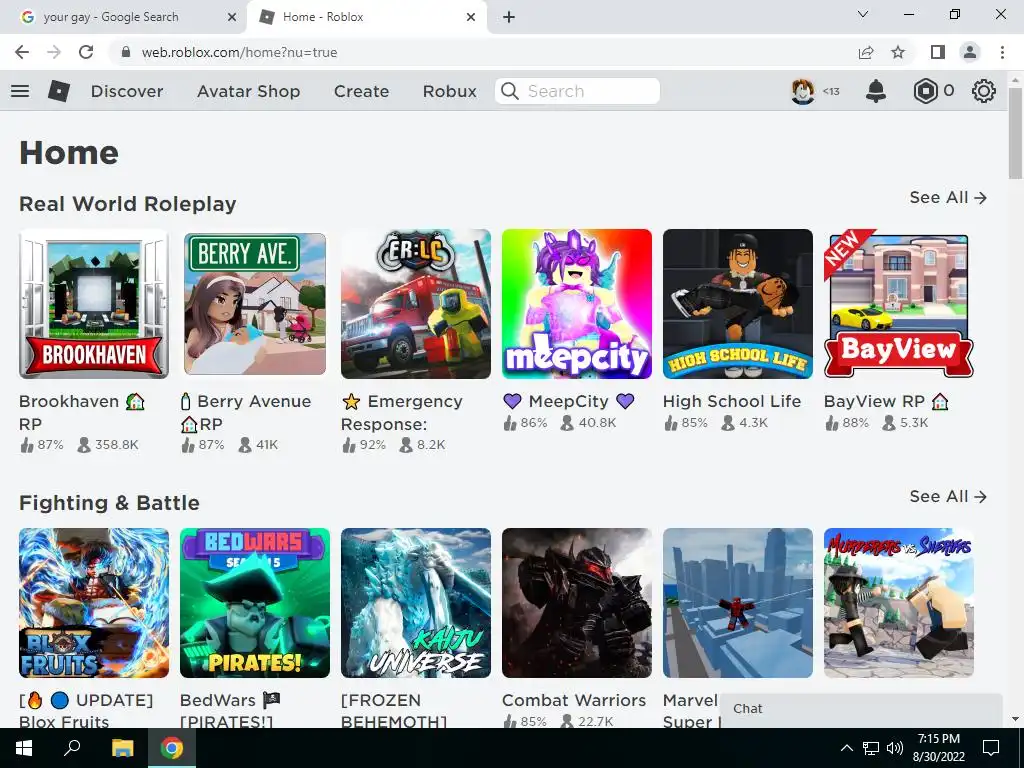This screenshot has height=768, width=1024.
Task: Open the Brookhaven RP title link
Action: [x=82, y=412]
